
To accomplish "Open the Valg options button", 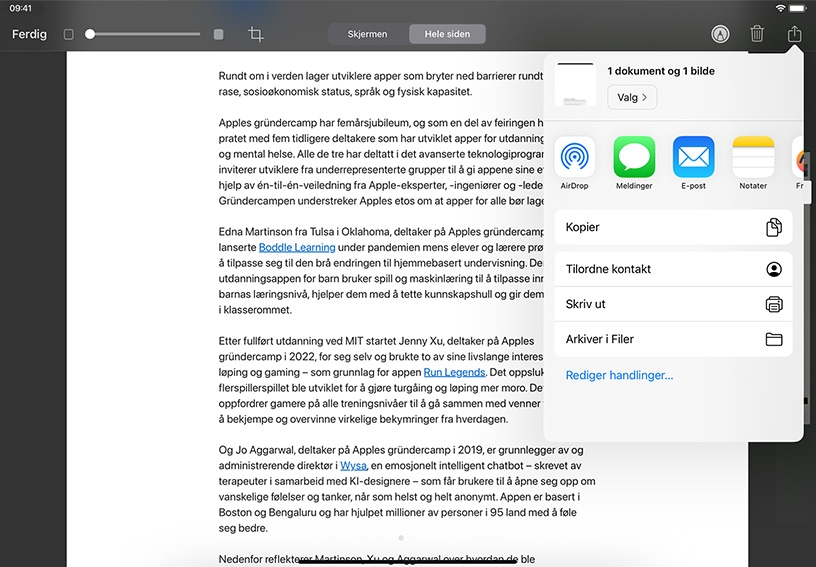I will tap(632, 97).
